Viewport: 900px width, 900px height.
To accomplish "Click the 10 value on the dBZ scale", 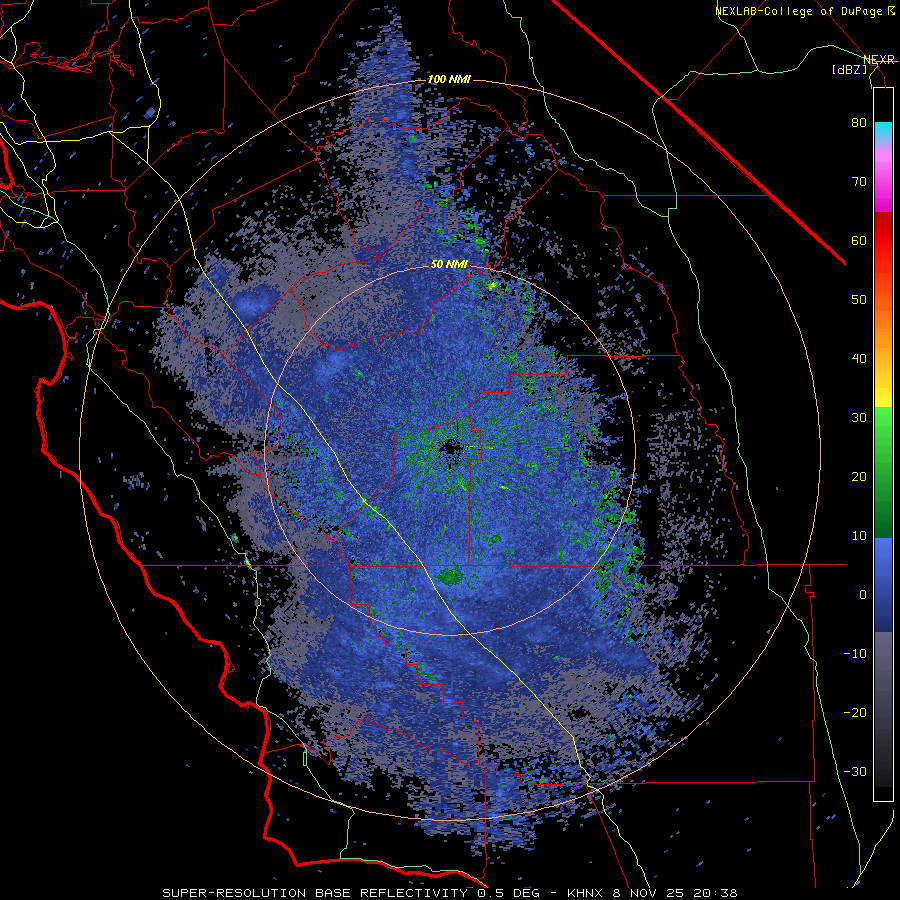I will 859,536.
